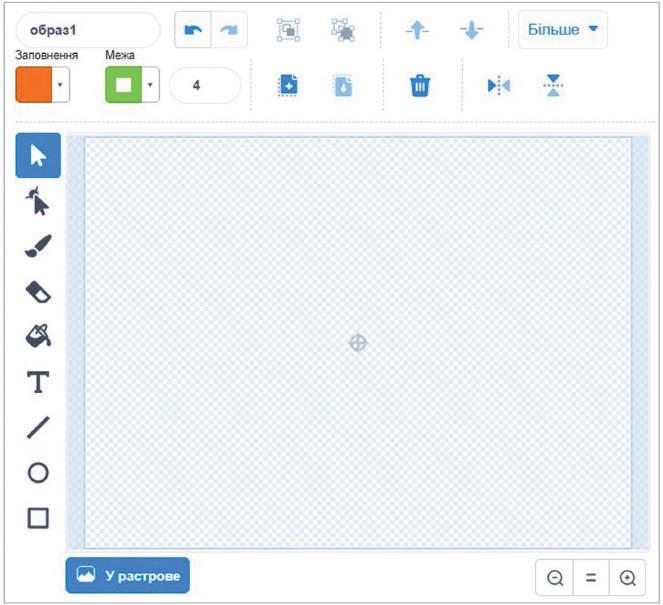Click the Group objects icon
663x605 pixels.
tap(288, 30)
